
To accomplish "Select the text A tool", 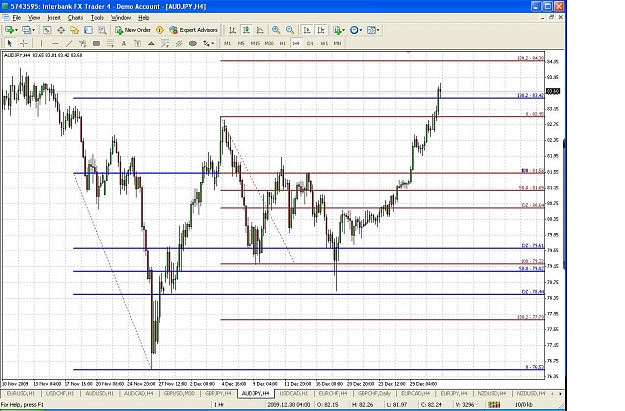I will pyautogui.click(x=124, y=43).
